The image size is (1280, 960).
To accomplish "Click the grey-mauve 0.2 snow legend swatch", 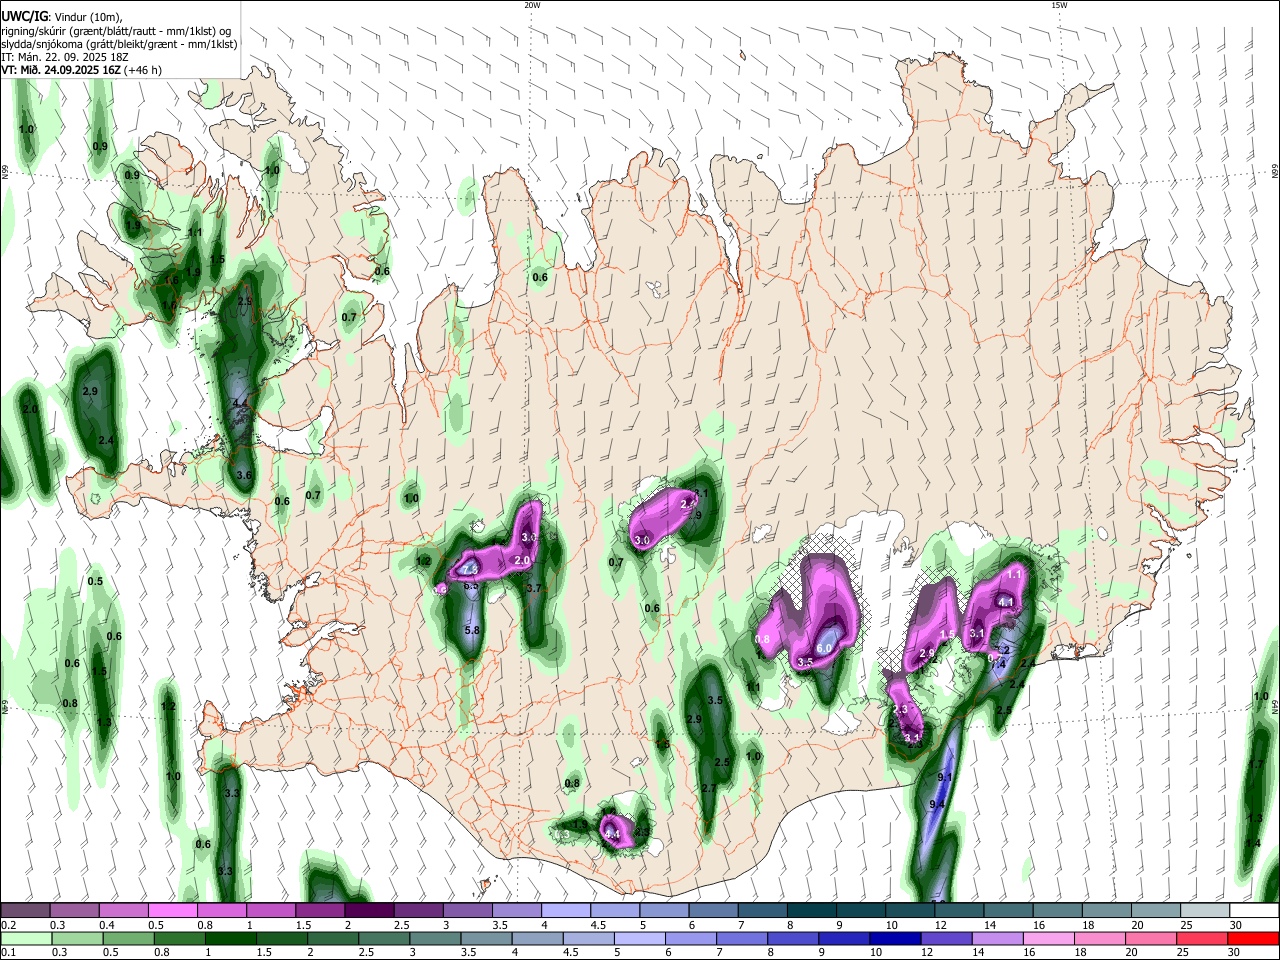I will 26,910.
